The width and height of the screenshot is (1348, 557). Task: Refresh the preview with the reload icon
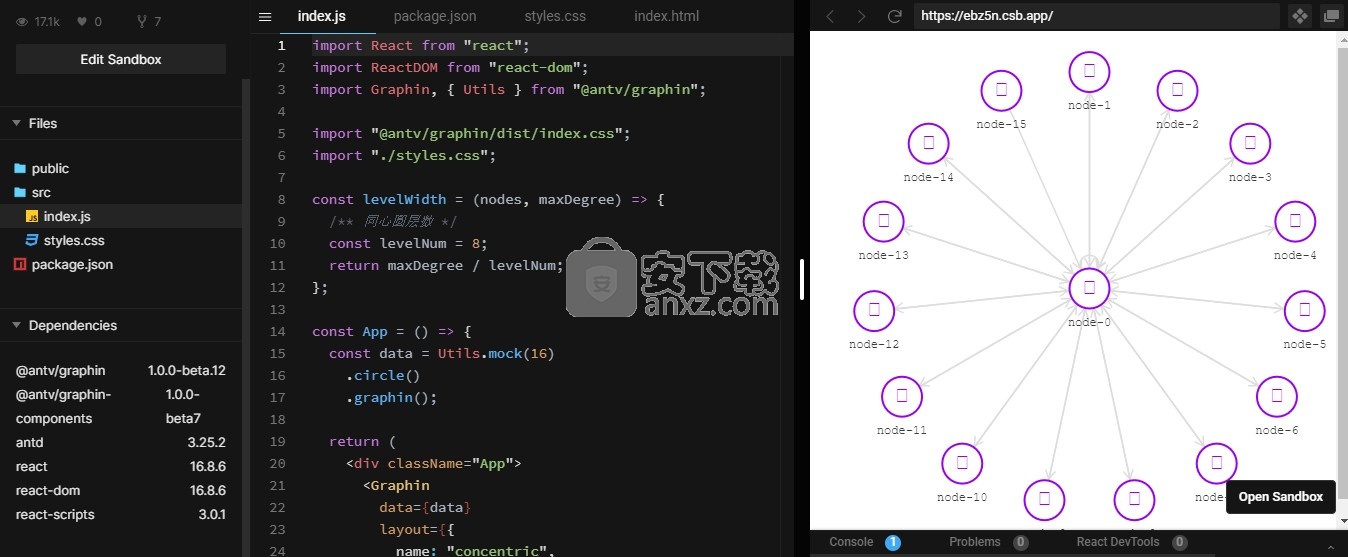pos(895,16)
